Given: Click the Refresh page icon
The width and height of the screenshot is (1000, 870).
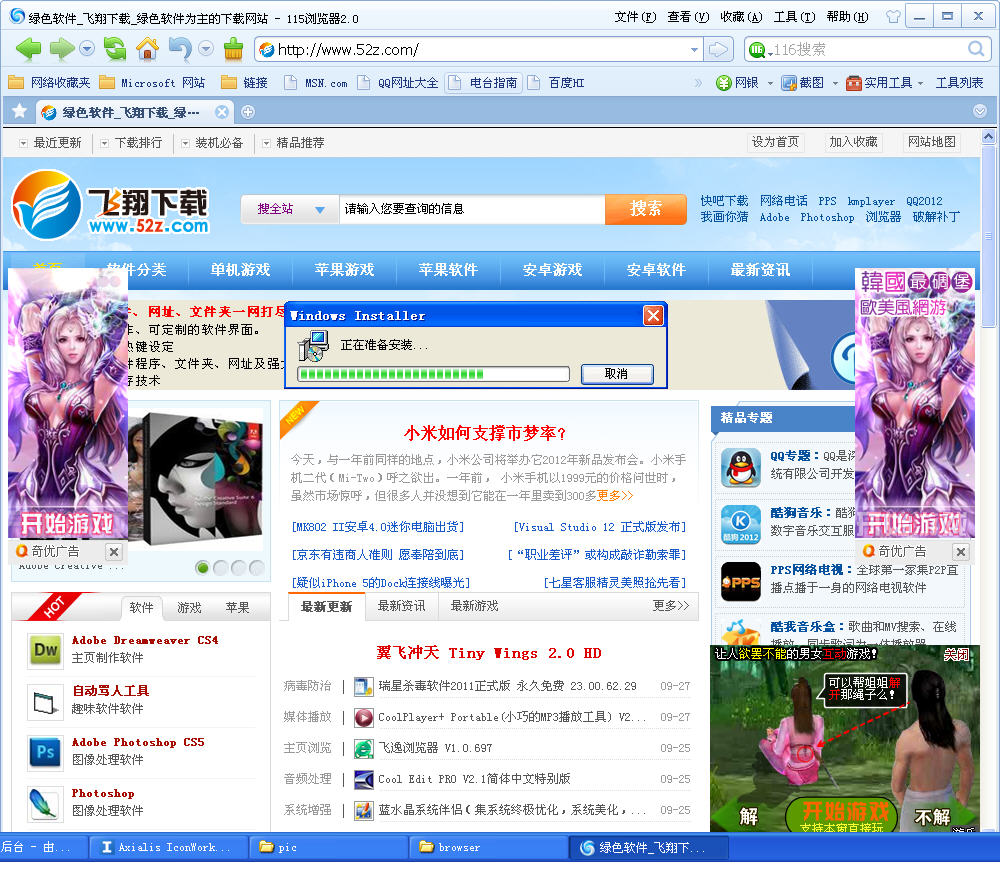Looking at the screenshot, I should [x=116, y=49].
